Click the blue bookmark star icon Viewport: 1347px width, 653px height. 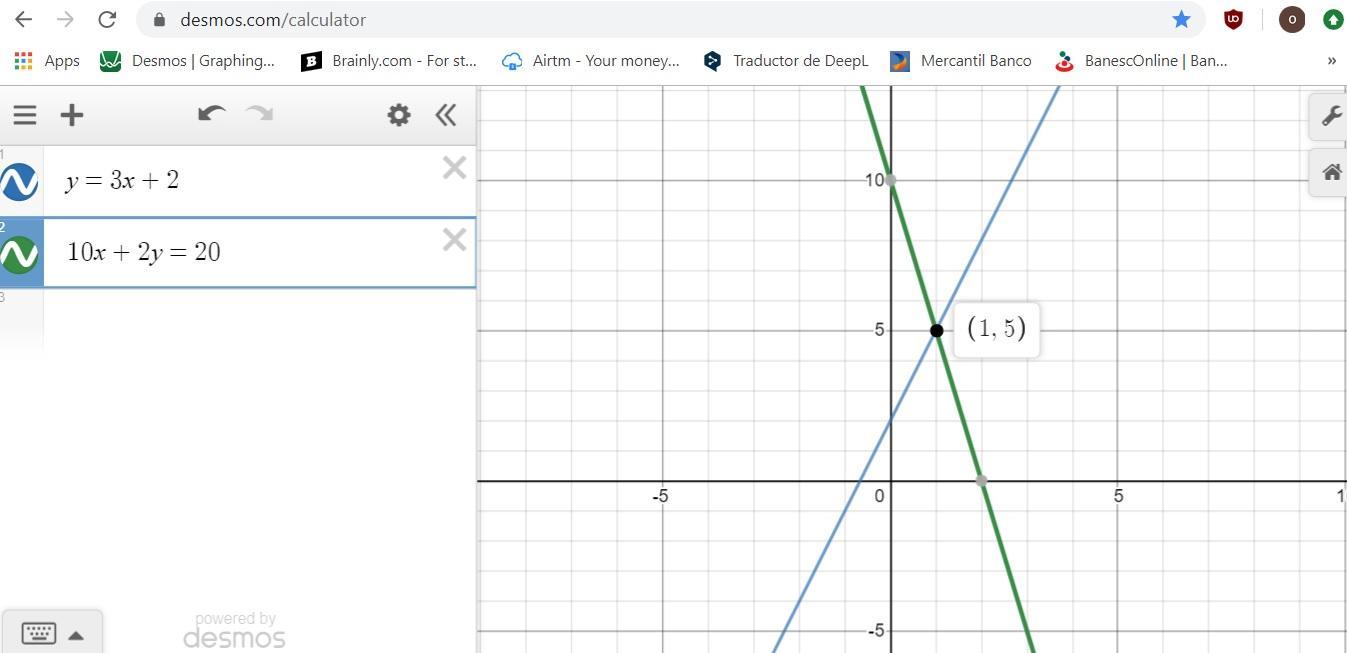tap(1181, 19)
